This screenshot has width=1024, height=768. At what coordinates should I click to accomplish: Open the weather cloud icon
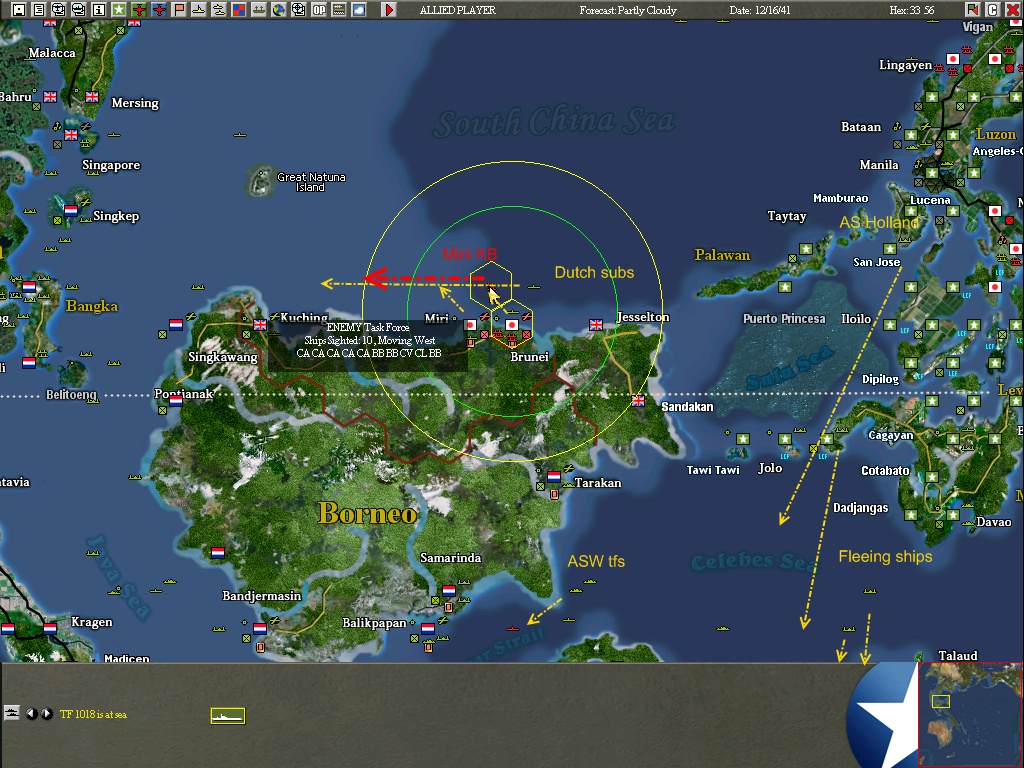pos(359,9)
